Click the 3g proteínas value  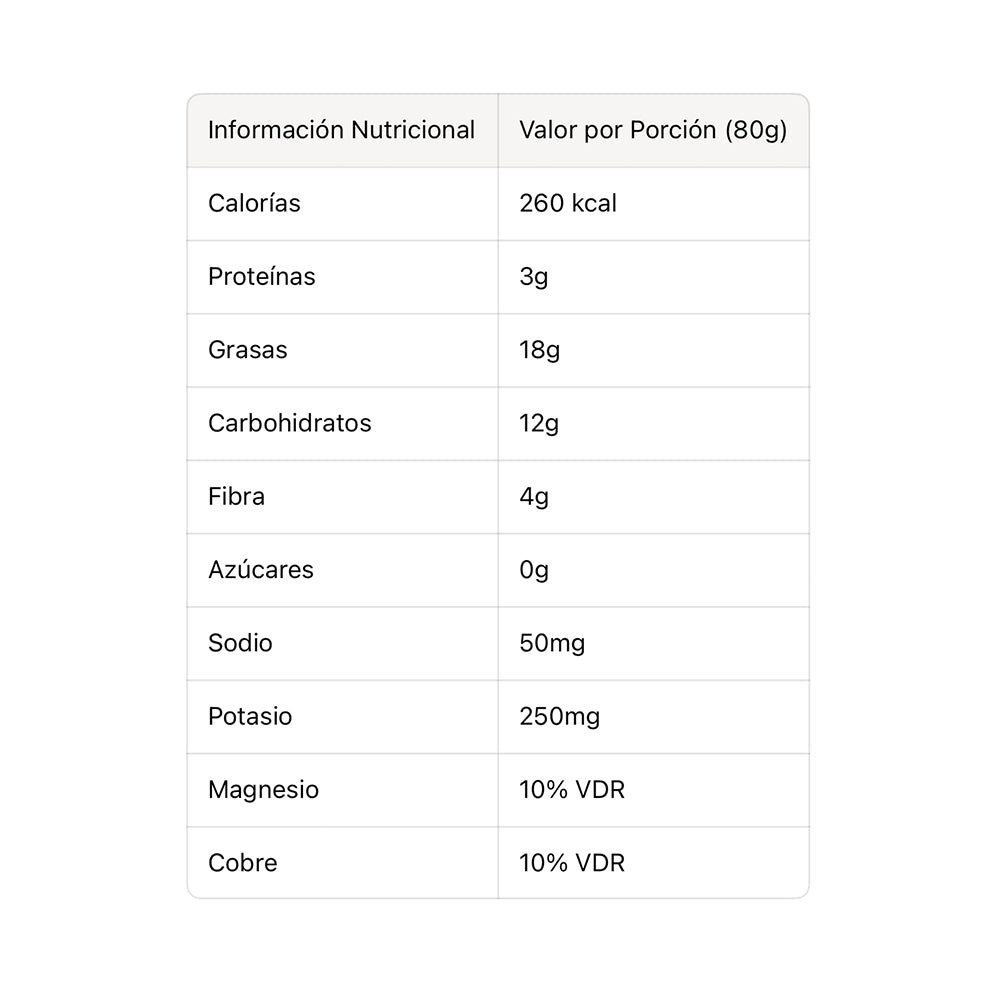[x=534, y=277]
